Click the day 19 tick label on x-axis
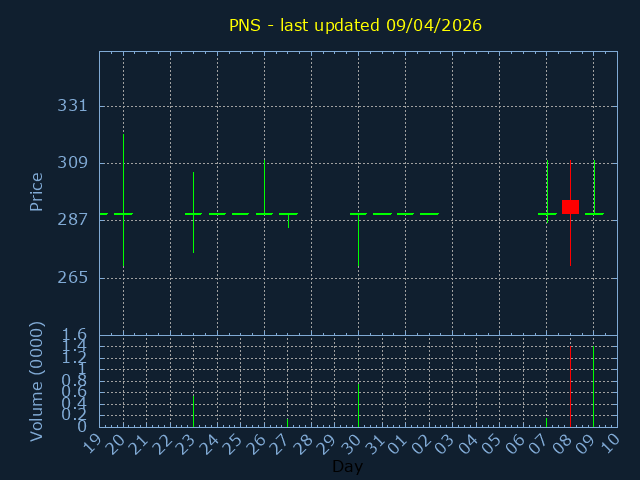This screenshot has width=640, height=480. [x=92, y=442]
